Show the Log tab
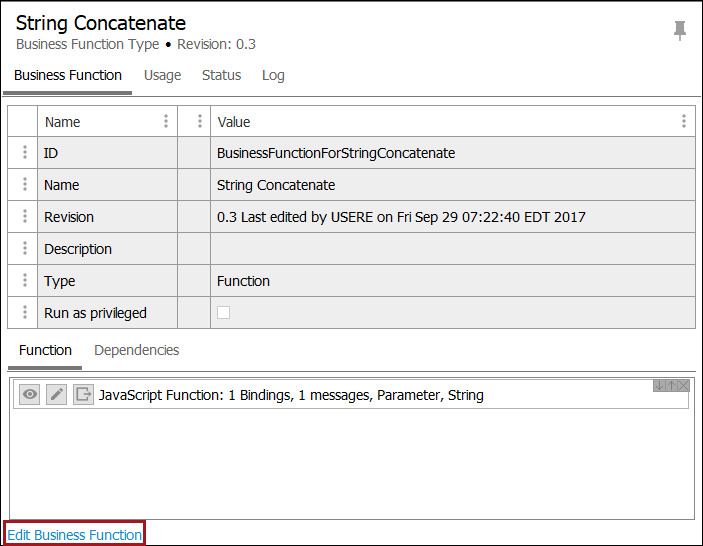The width and height of the screenshot is (703, 546). click(x=273, y=75)
